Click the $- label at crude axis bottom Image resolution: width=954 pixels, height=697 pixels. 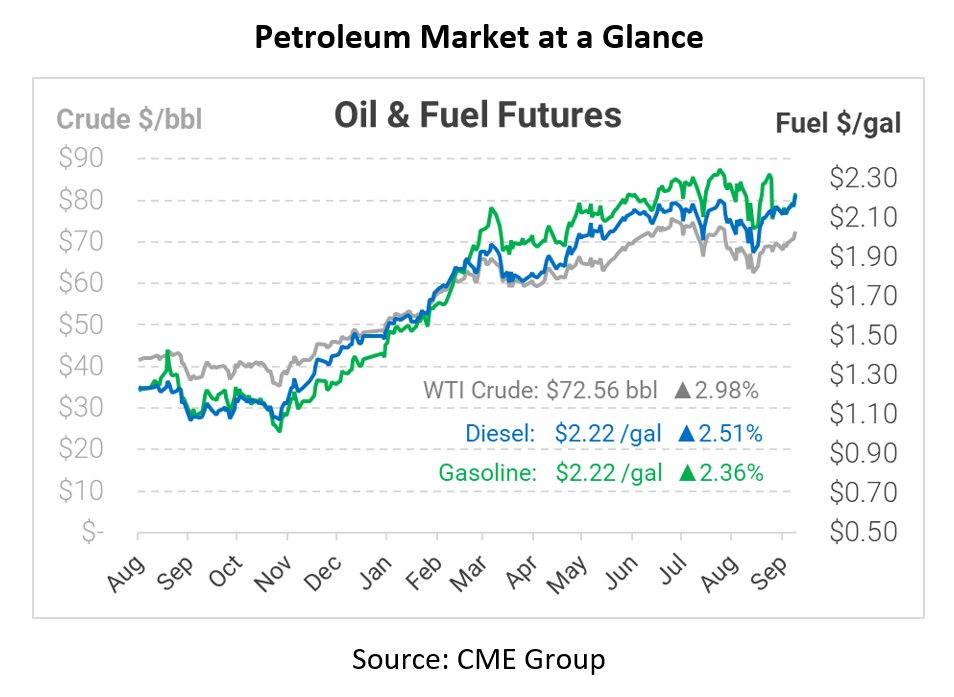(91, 532)
